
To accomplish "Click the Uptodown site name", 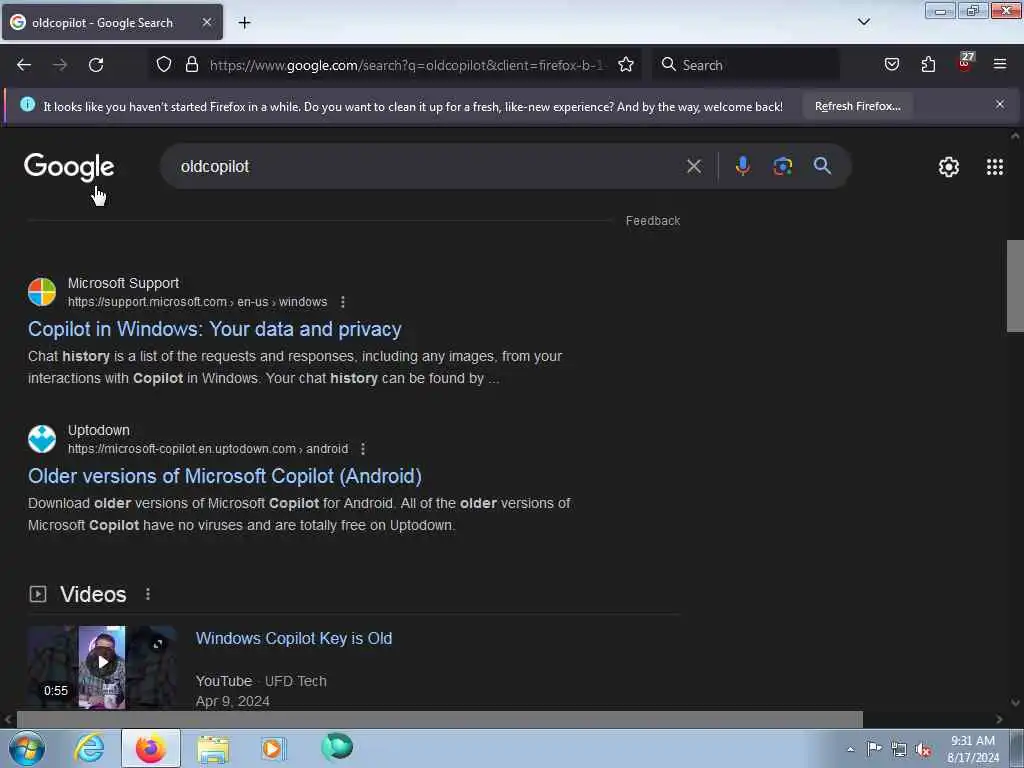I will (x=99, y=430).
